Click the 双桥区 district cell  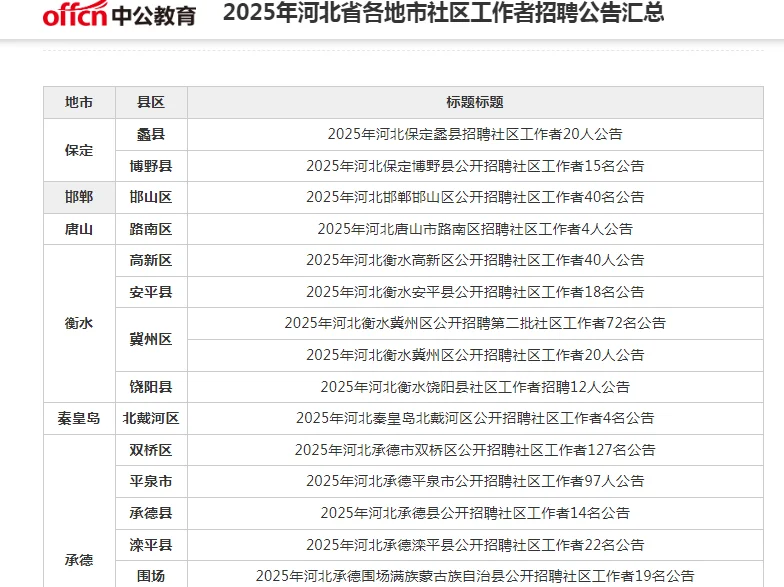click(151, 450)
